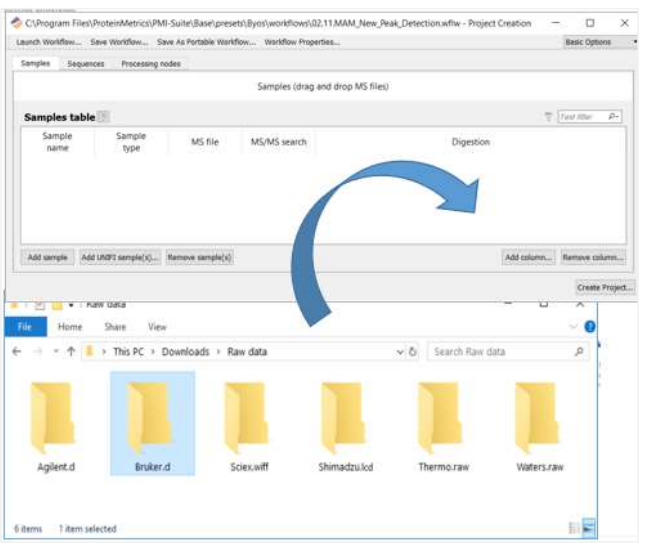Click the magnifier icon in Text filter box
This screenshot has width=653, height=546.
[612, 117]
